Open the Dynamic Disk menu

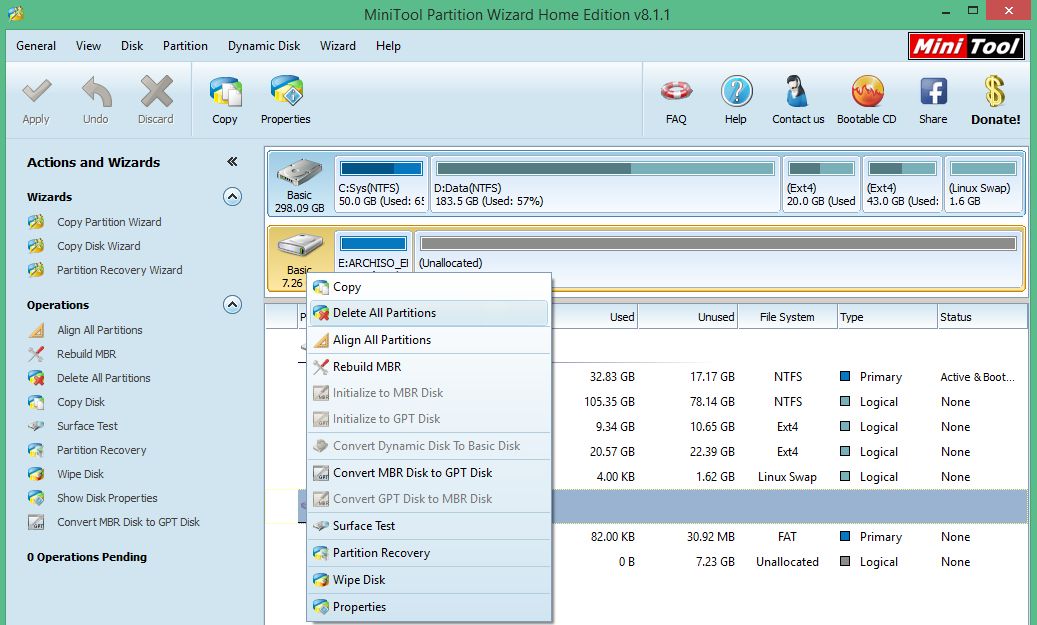click(264, 46)
